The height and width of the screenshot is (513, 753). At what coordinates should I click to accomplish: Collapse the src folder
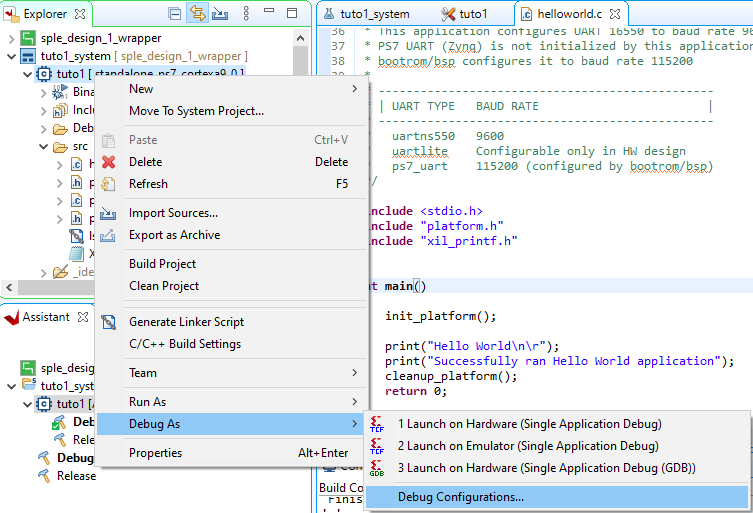click(43, 147)
